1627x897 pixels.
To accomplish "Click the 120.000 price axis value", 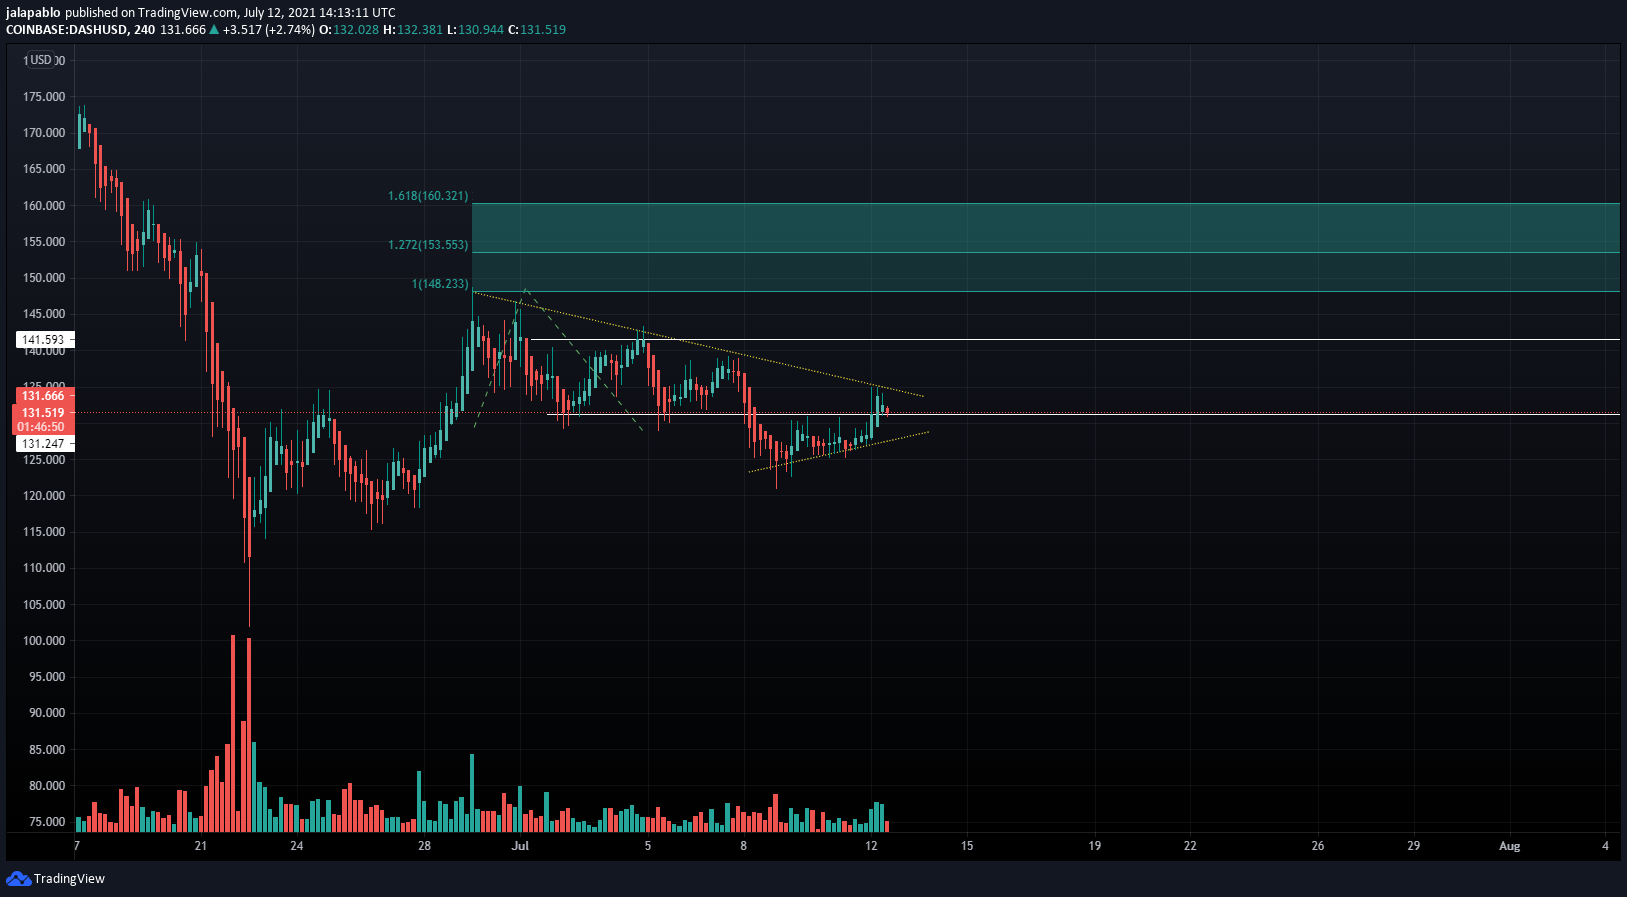I will coord(44,496).
